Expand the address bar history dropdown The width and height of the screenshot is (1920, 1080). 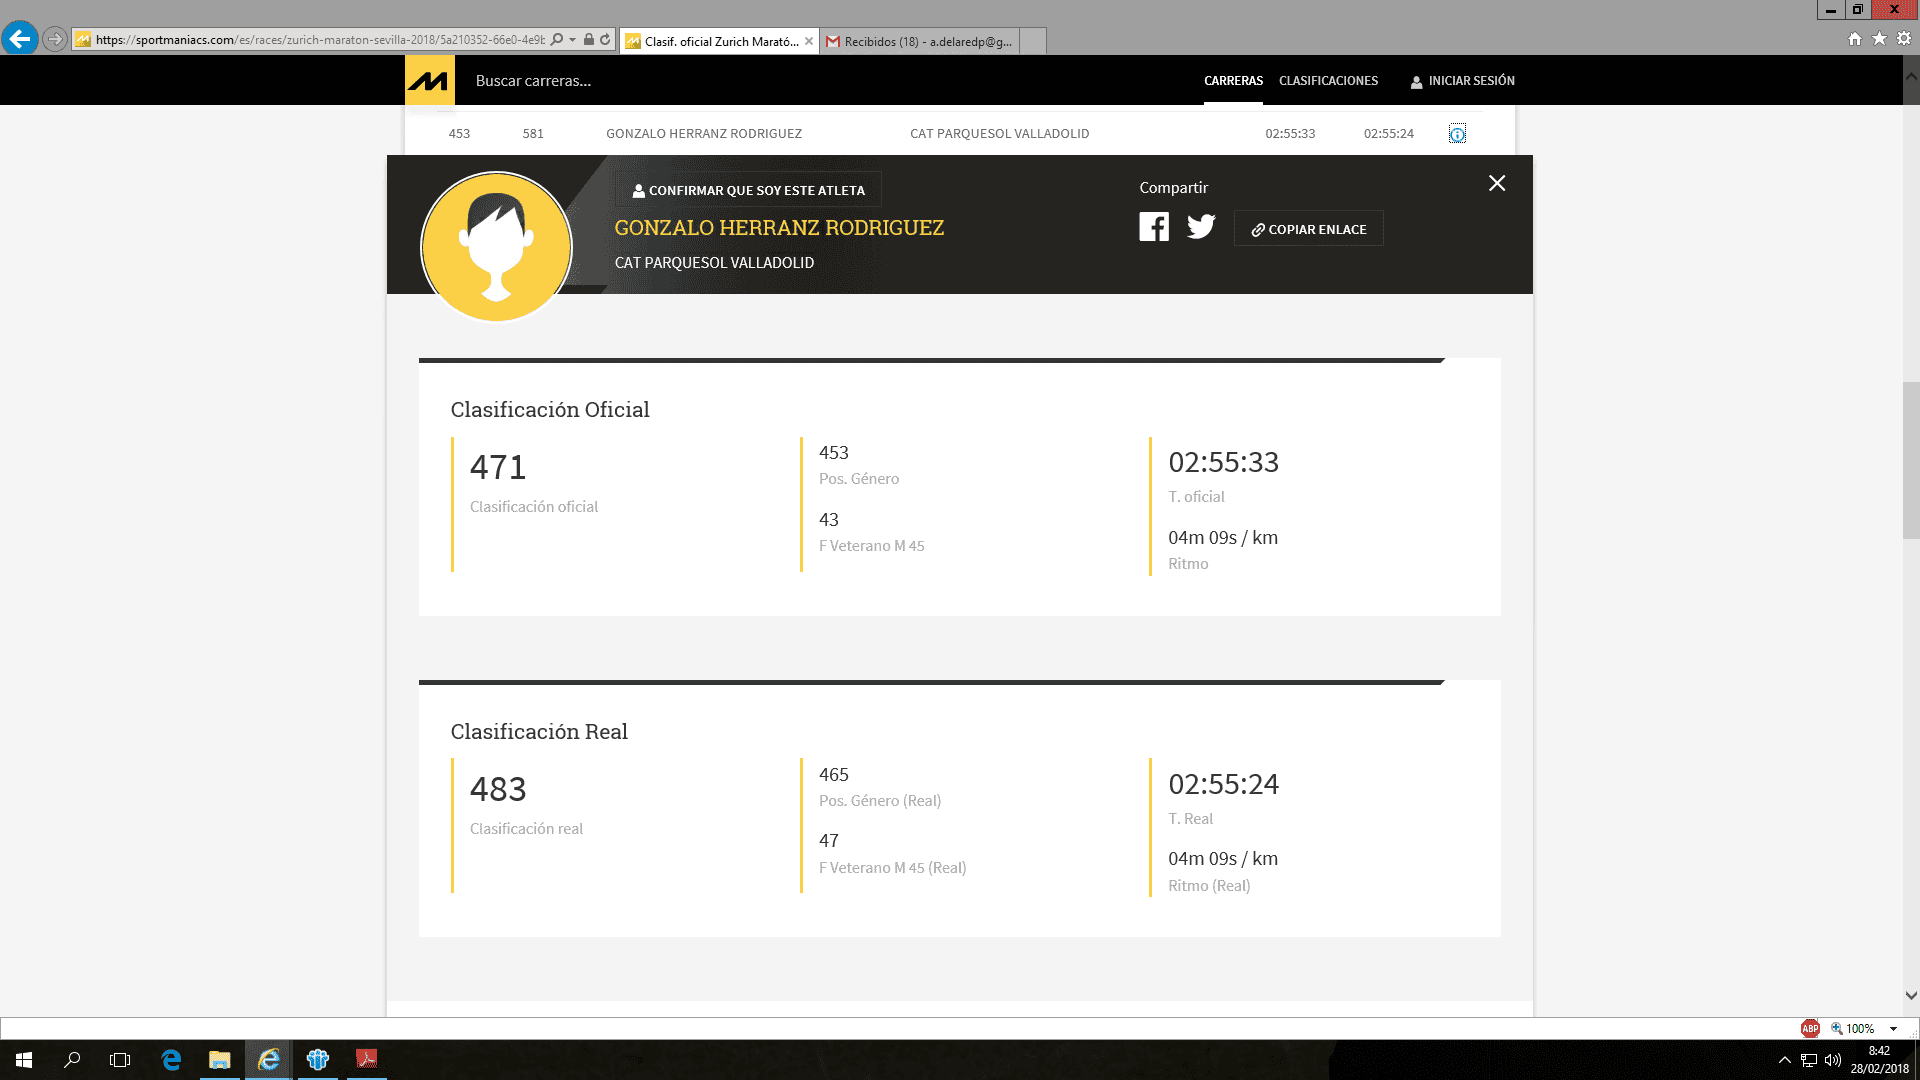(x=572, y=40)
